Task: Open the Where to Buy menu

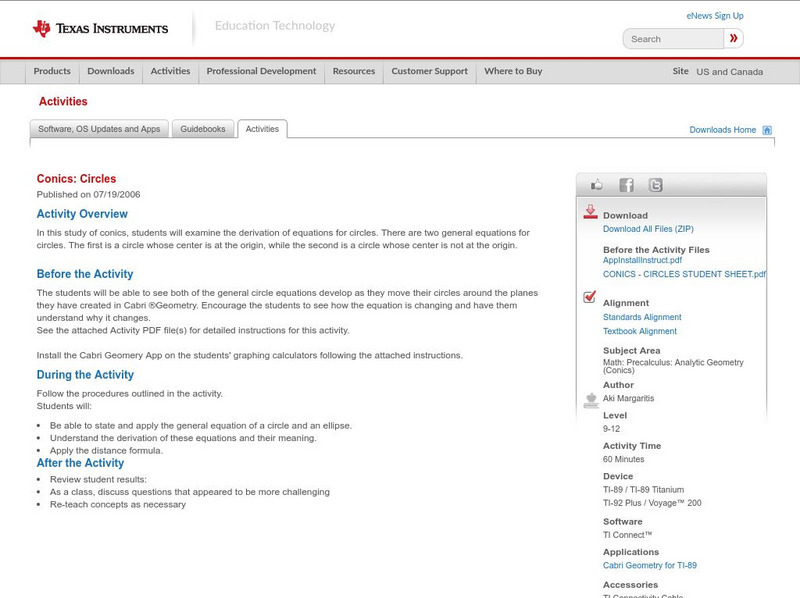Action: (x=513, y=71)
